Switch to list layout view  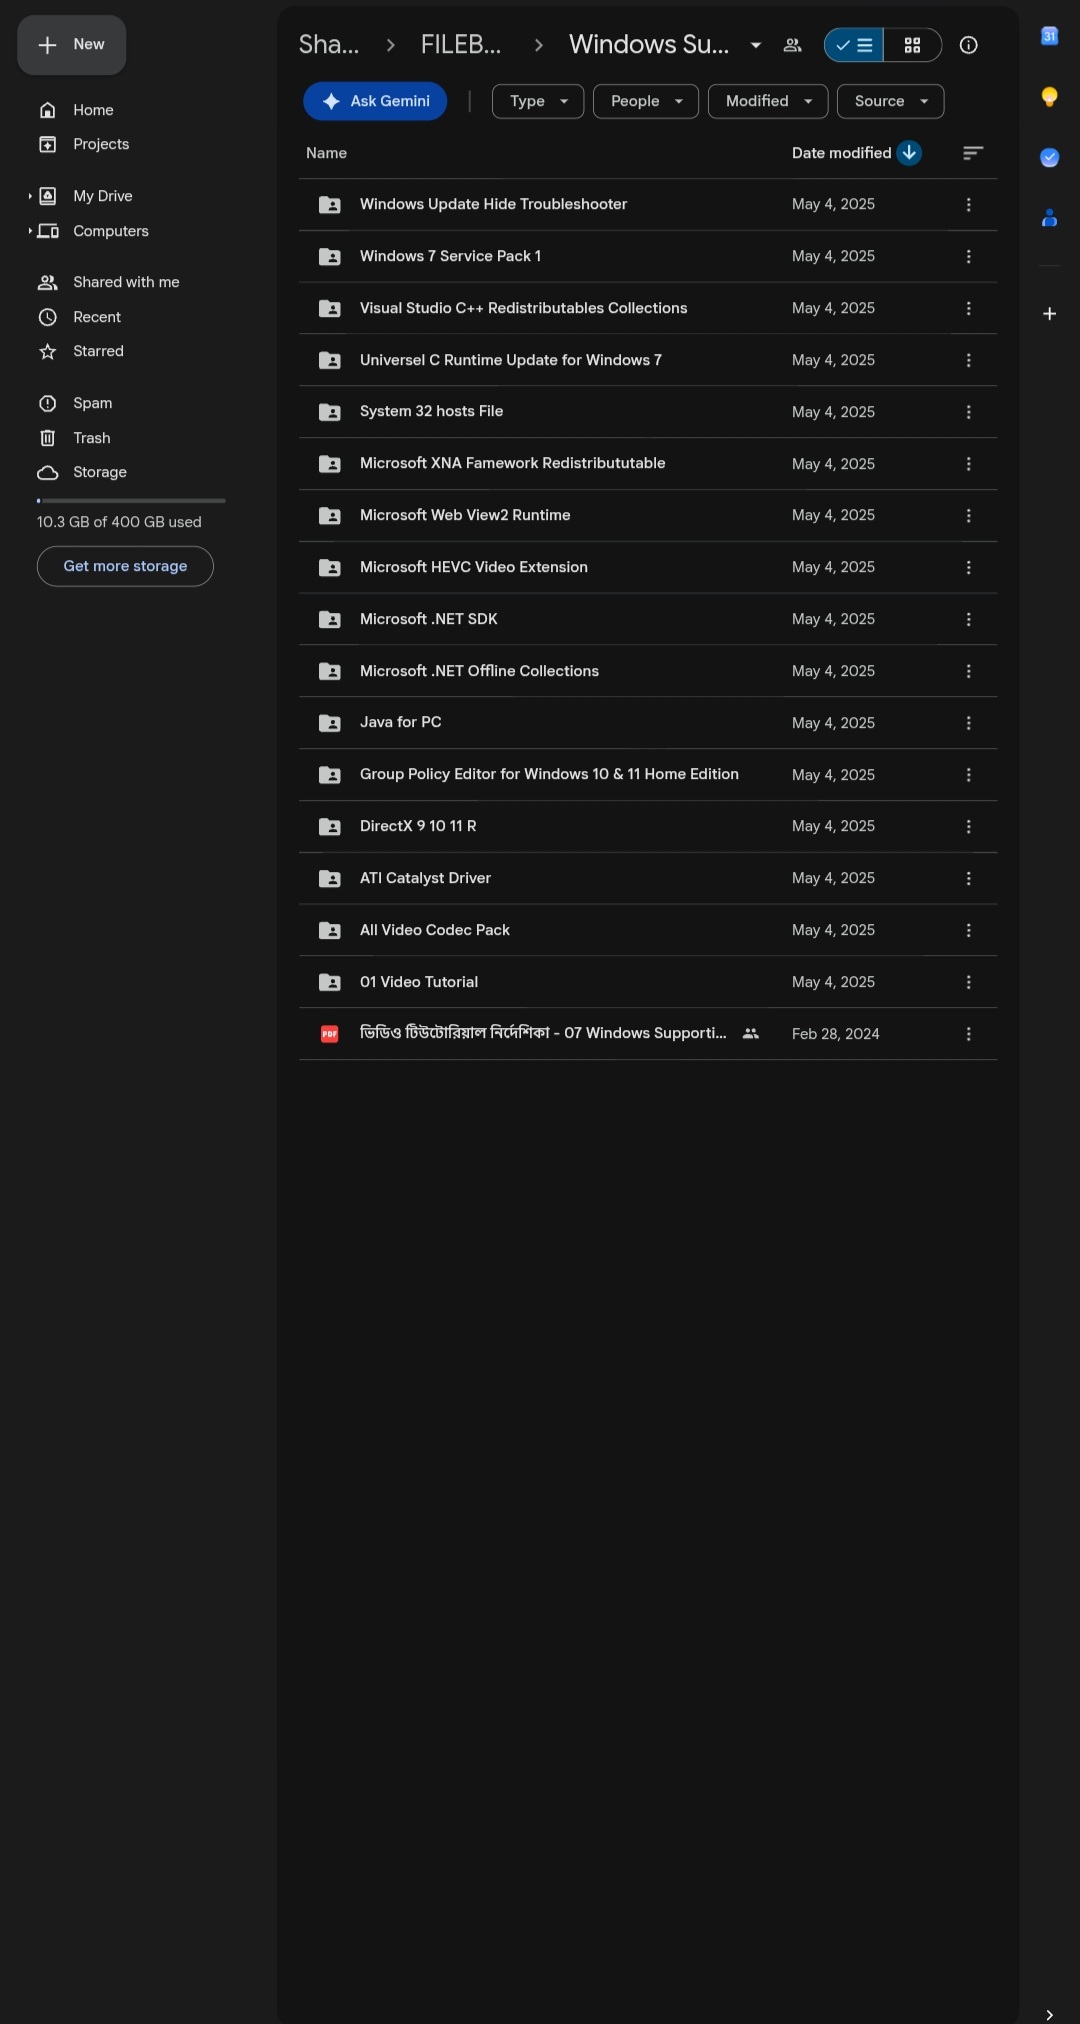(x=854, y=45)
